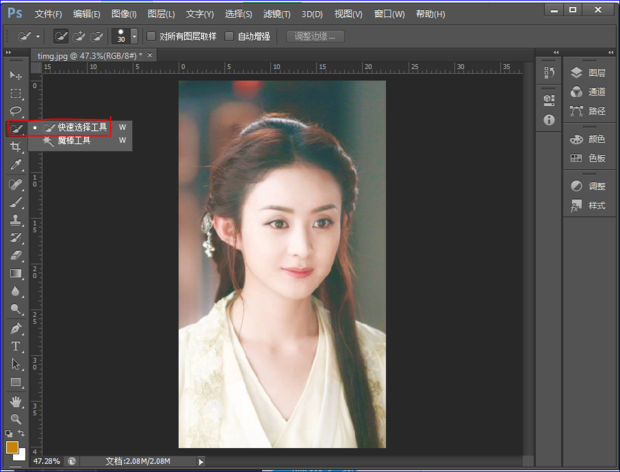Open the 帮助(H) menu
Image resolution: width=620 pixels, height=472 pixels.
click(430, 14)
